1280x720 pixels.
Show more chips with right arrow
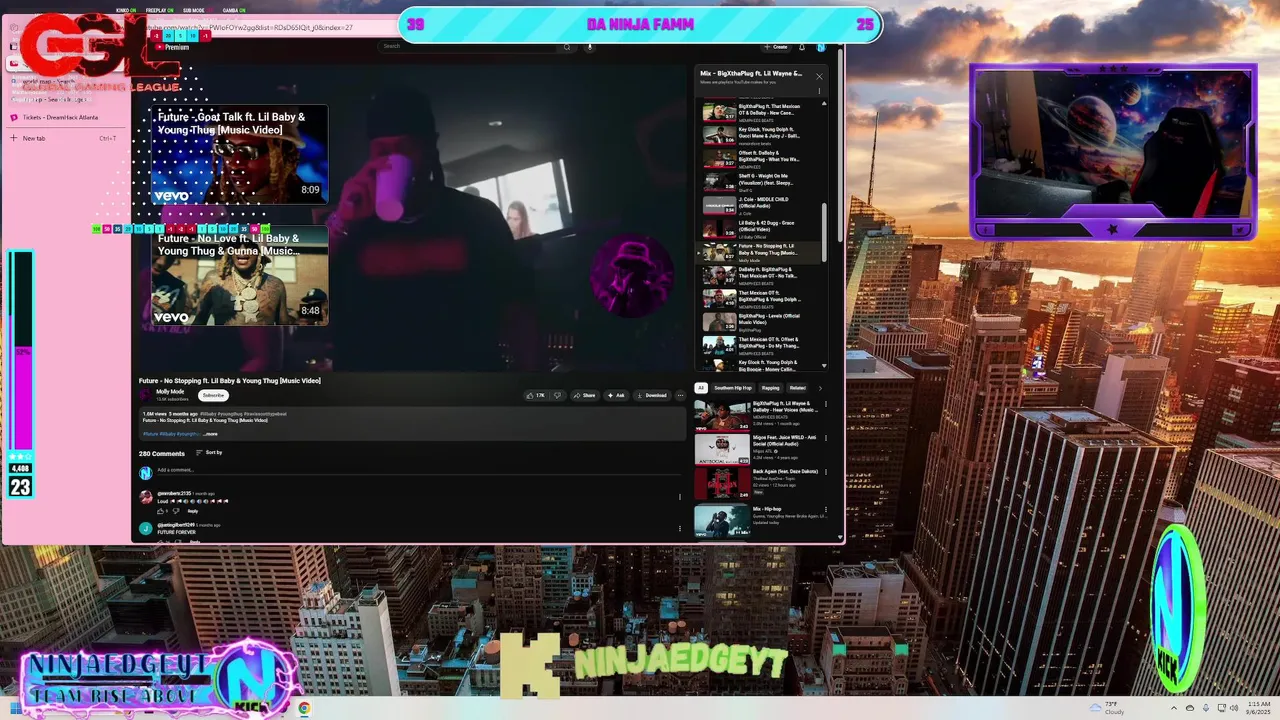point(820,388)
